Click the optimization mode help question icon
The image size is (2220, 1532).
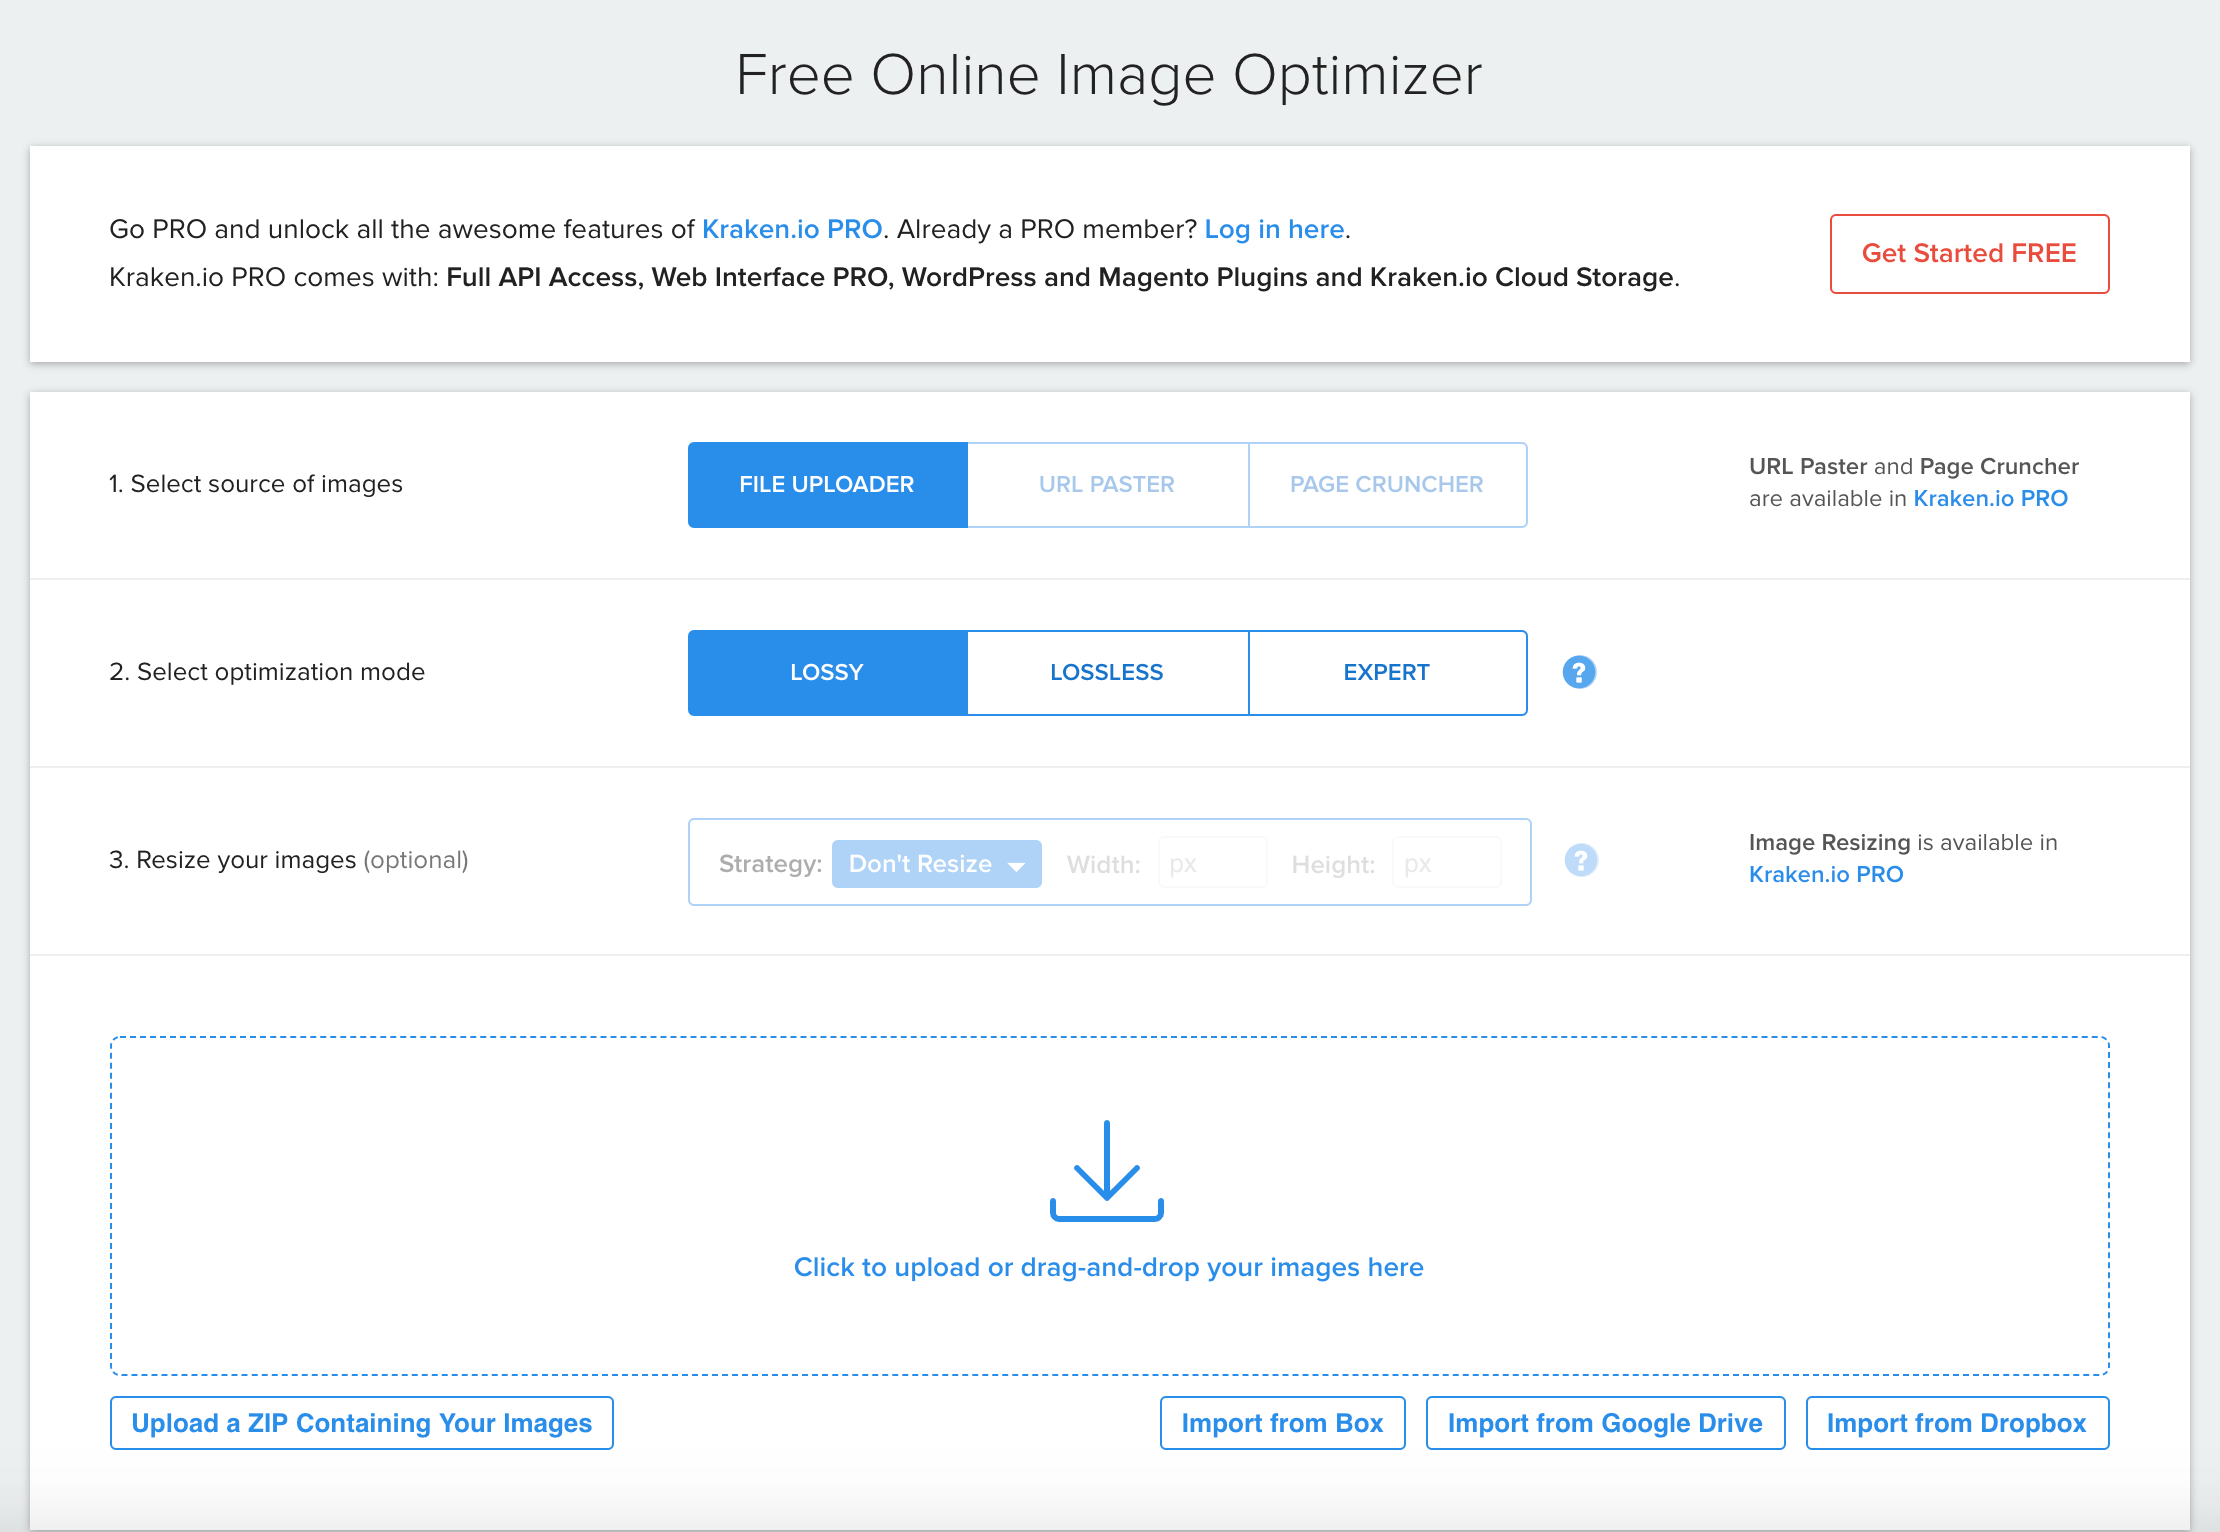click(x=1579, y=672)
